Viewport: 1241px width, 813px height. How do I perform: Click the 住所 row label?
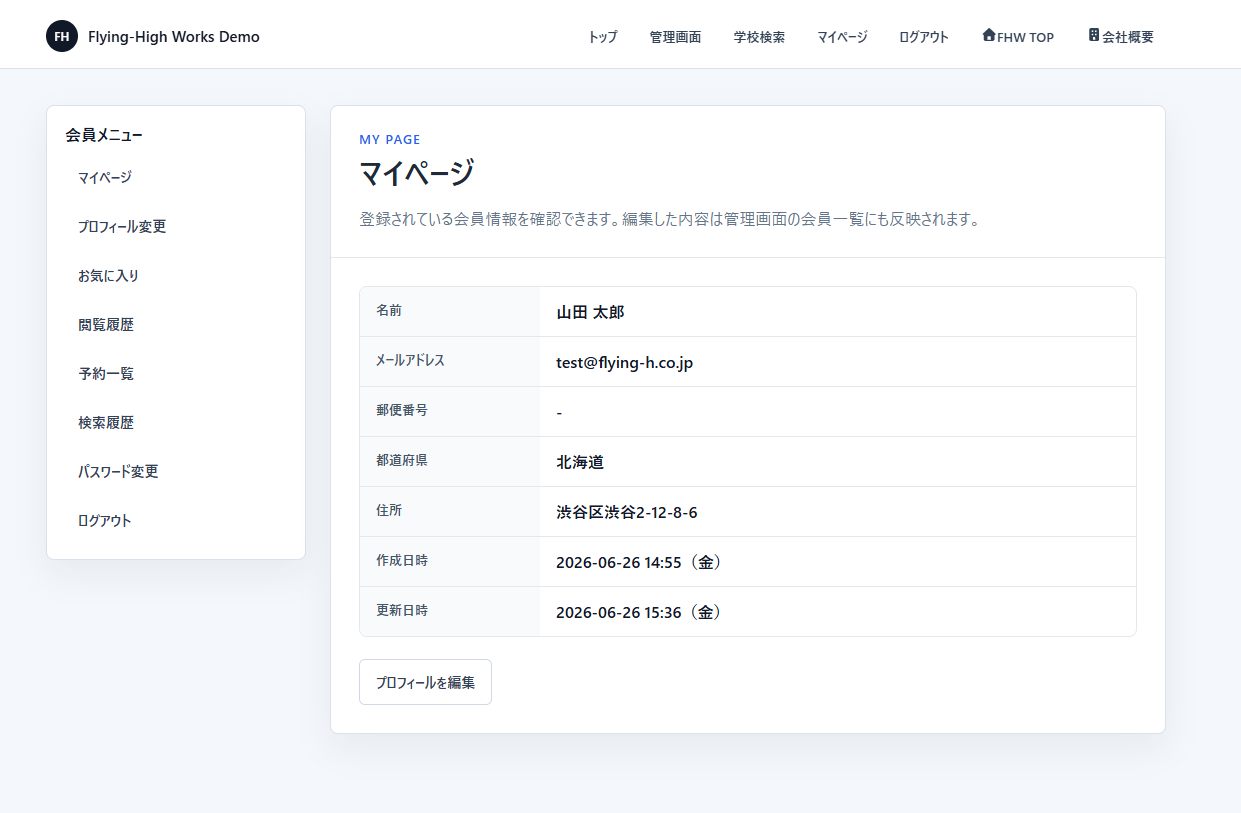[x=389, y=510]
